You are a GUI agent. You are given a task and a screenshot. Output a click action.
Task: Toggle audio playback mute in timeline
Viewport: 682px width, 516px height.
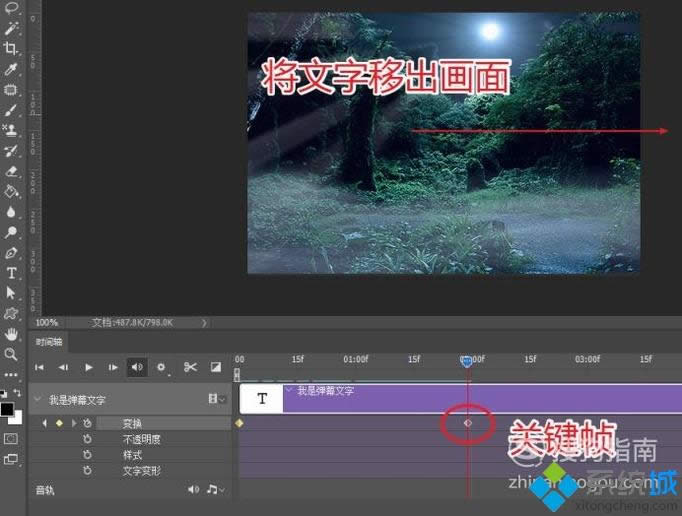coord(137,367)
